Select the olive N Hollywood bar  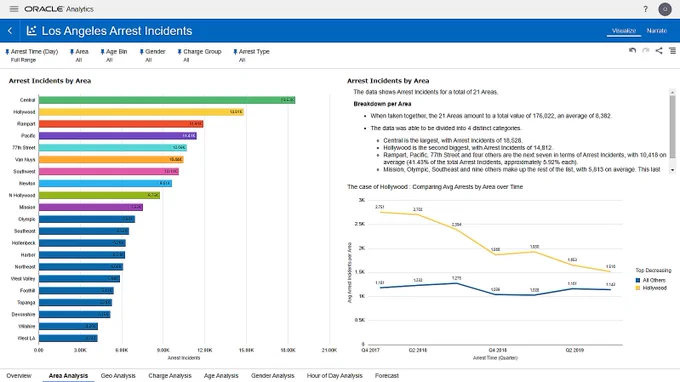coord(99,195)
